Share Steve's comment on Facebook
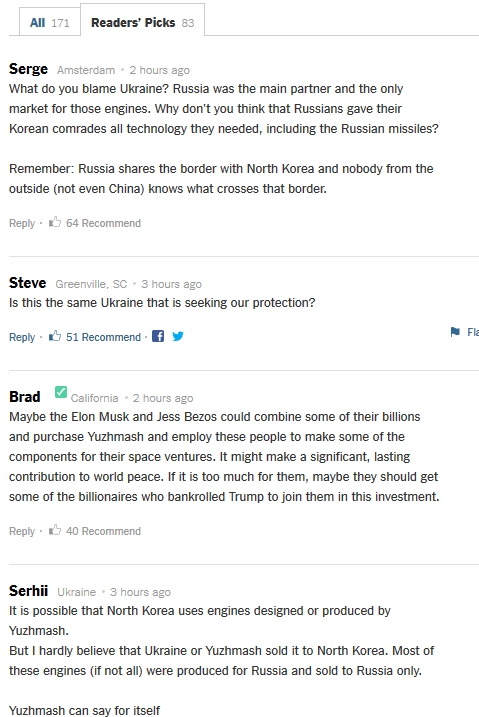This screenshot has width=479, height=717. (158, 336)
